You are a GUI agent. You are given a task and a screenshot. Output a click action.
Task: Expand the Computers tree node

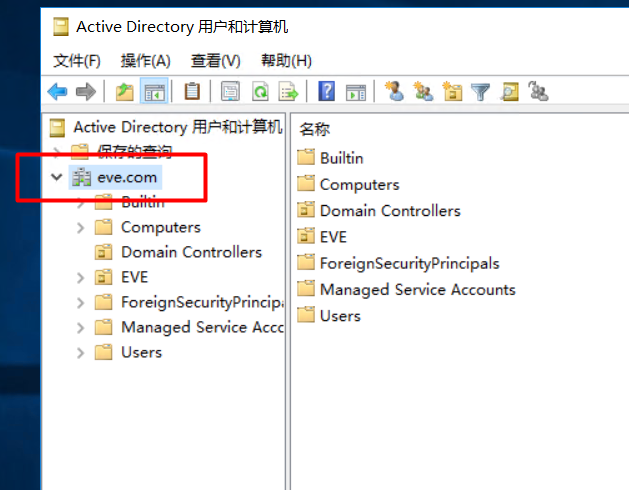[x=81, y=228]
